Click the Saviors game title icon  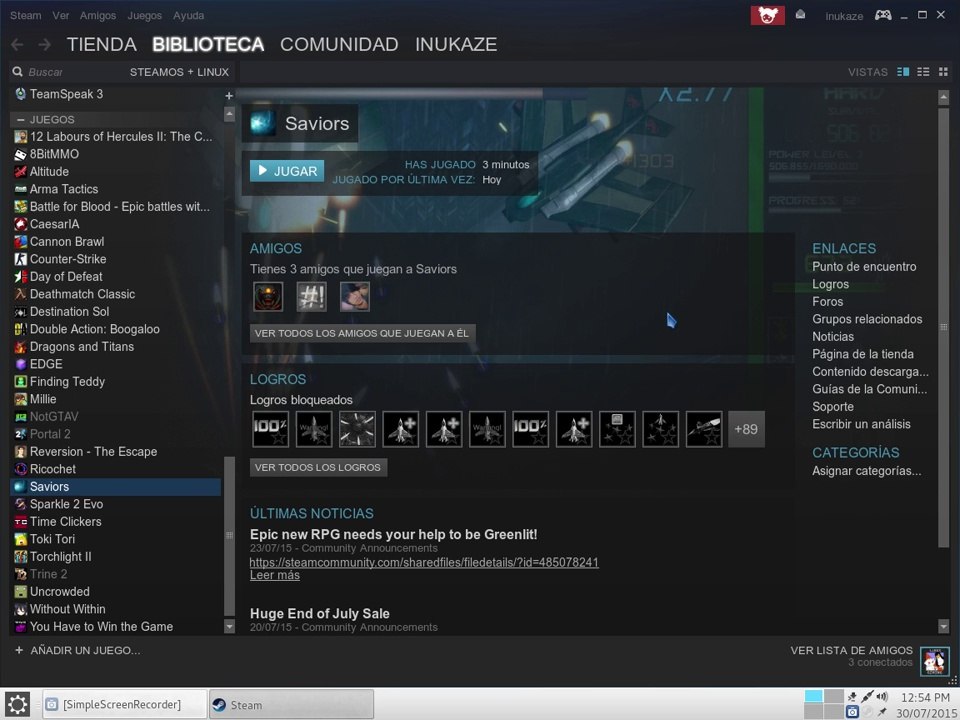(x=263, y=123)
